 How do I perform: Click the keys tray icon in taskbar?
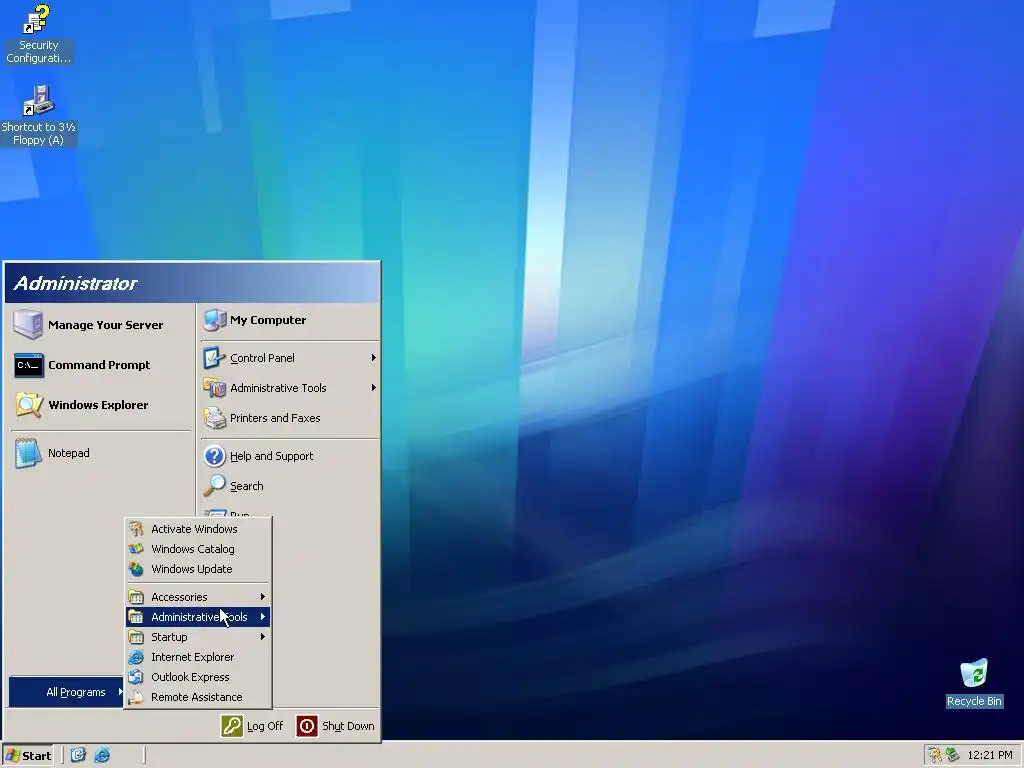(935, 756)
